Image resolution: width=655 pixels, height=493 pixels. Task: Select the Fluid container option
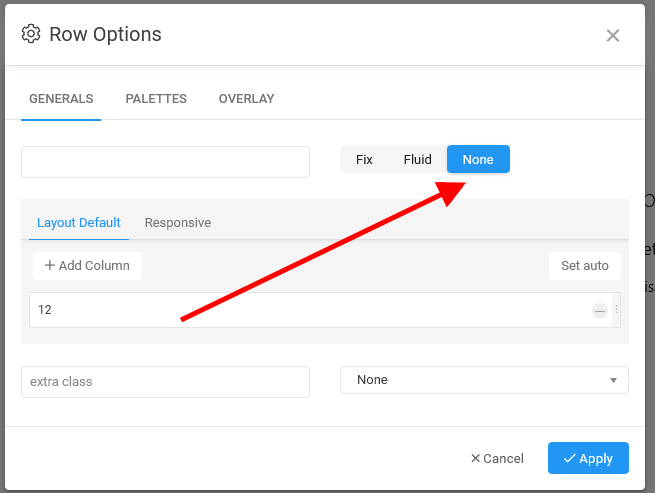(x=417, y=159)
